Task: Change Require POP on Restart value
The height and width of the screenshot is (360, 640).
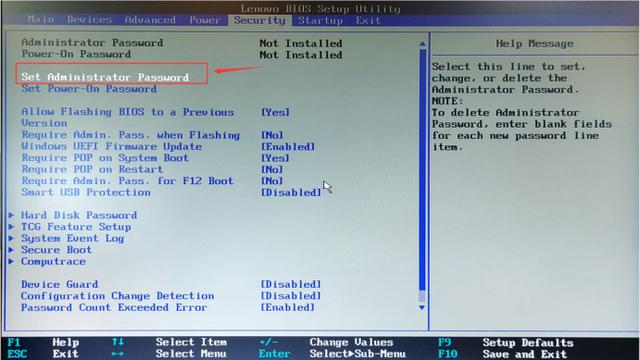Action: [272, 169]
